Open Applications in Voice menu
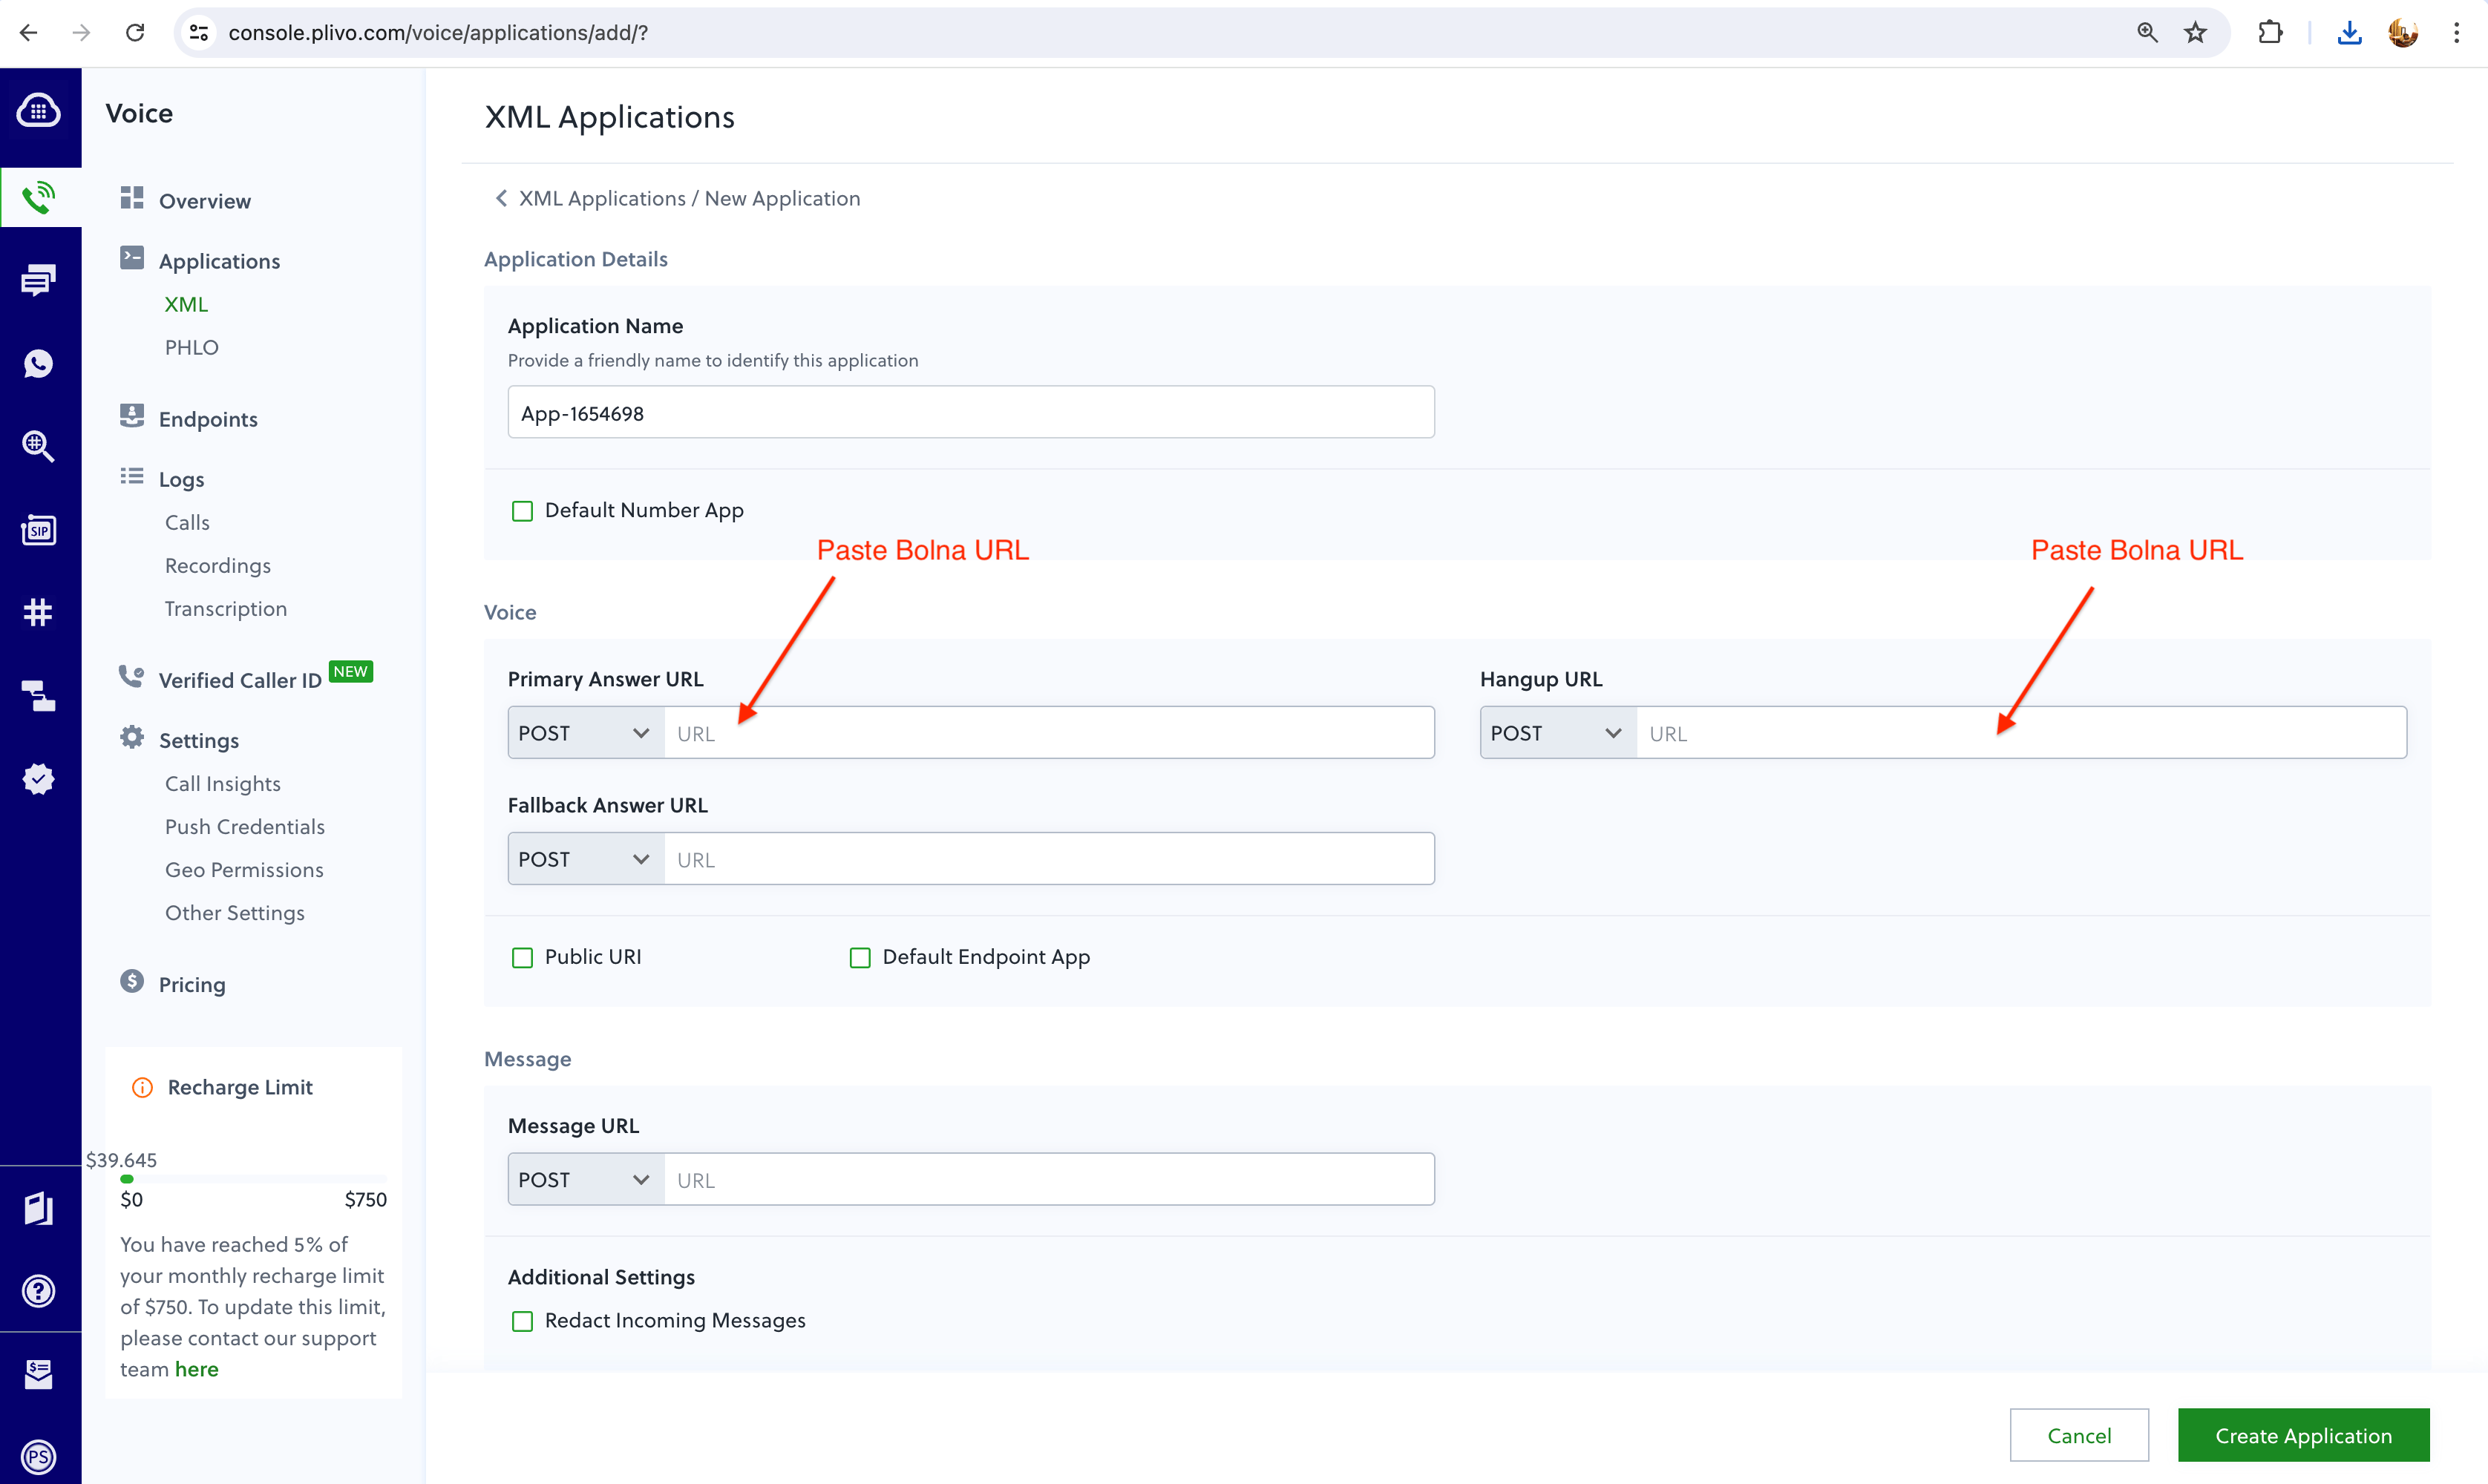Viewport: 2488px width, 1484px height. tap(219, 261)
